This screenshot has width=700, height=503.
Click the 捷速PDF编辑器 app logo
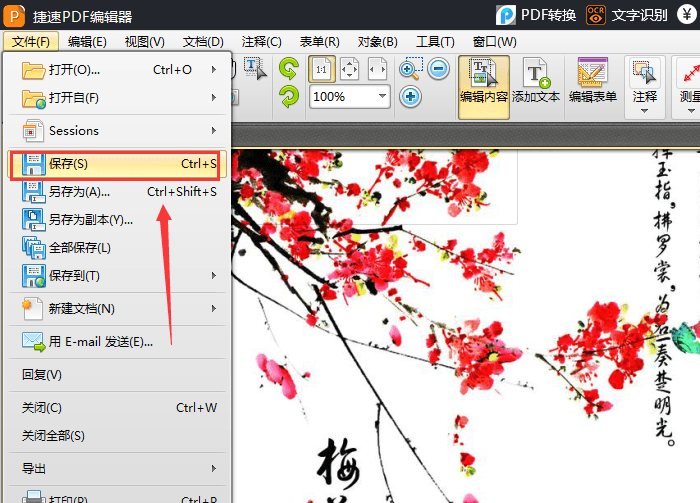point(14,16)
